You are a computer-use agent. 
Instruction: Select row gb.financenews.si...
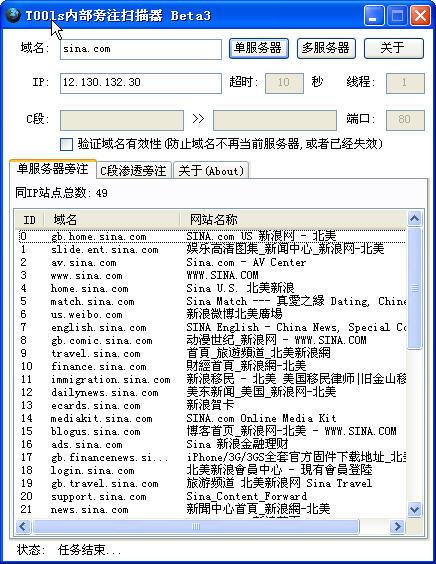[x=212, y=457]
